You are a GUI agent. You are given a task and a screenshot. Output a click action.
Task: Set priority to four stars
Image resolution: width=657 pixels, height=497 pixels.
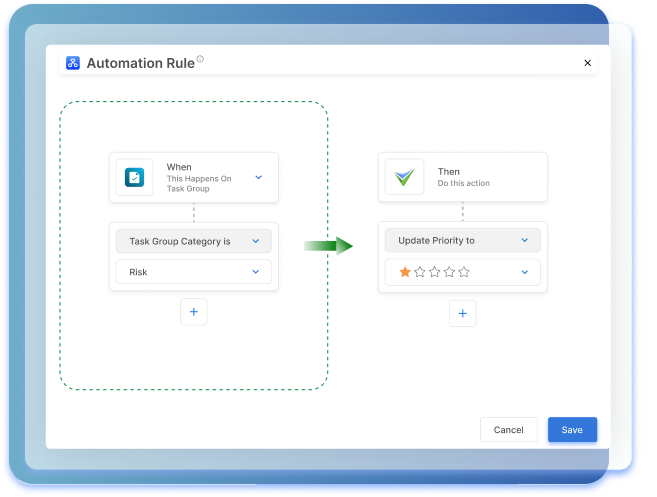tap(449, 272)
